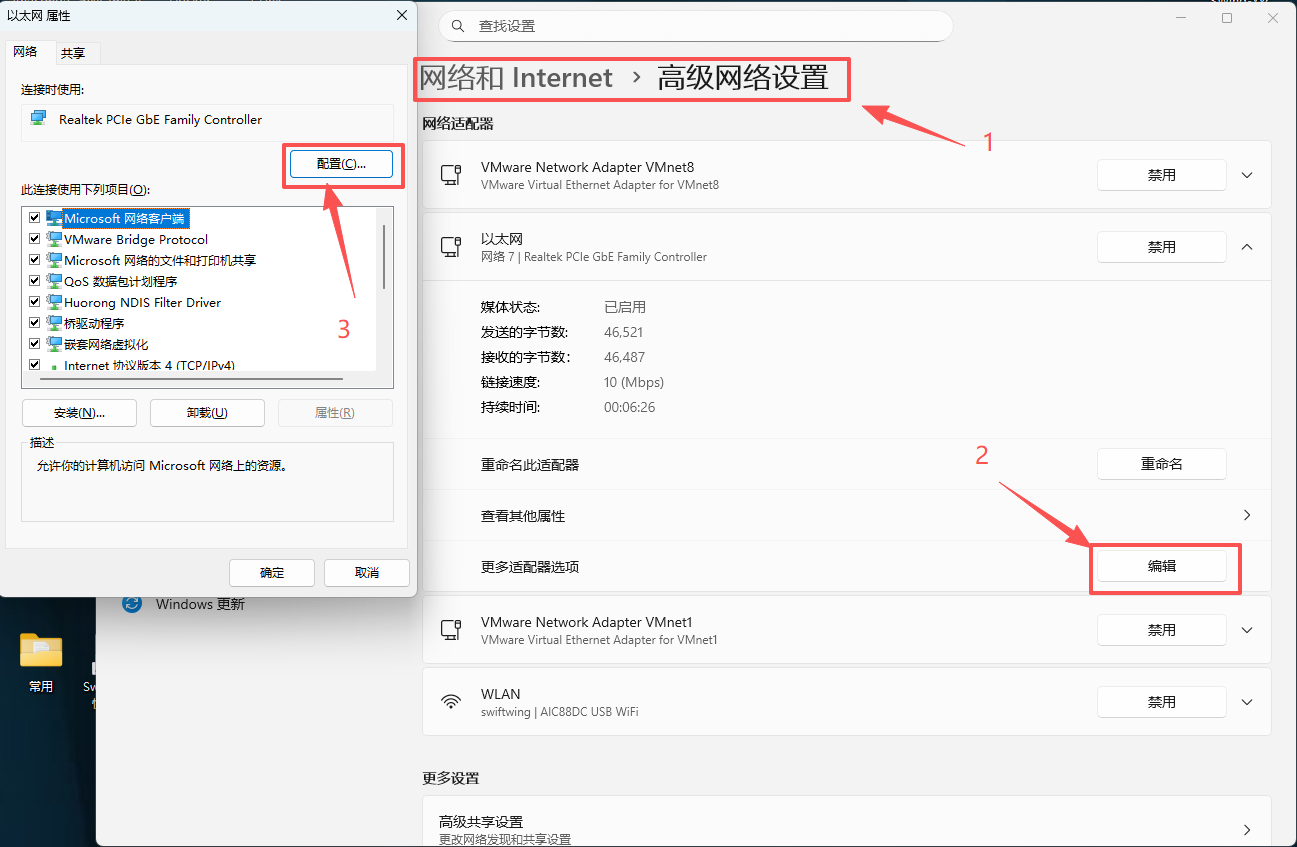The height and width of the screenshot is (847, 1297).
Task: Open 高级共享设置 via its chevron
Action: pyautogui.click(x=1247, y=830)
